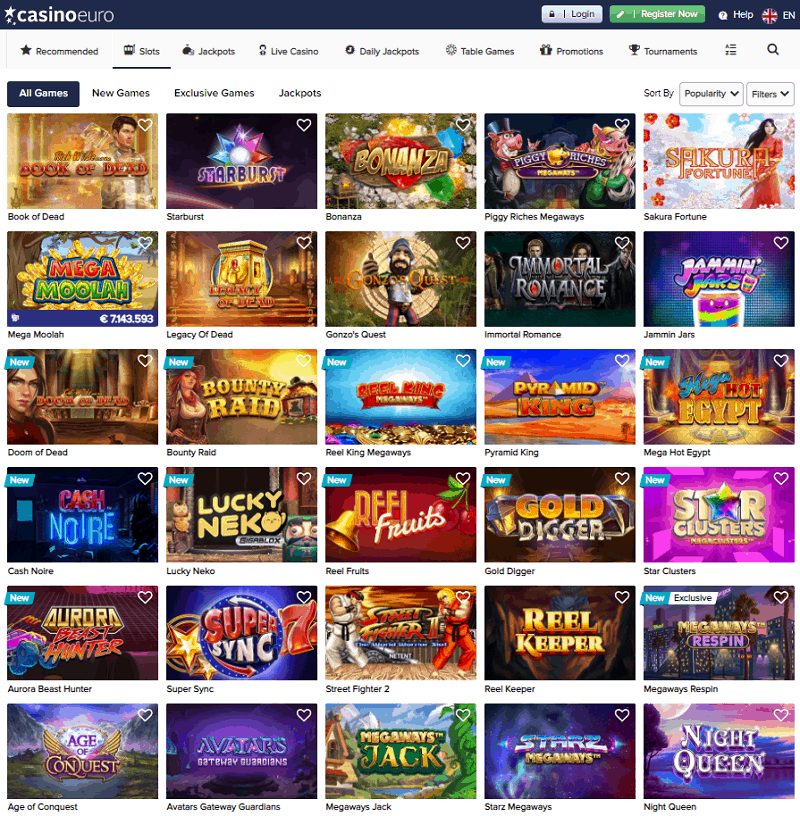The width and height of the screenshot is (800, 816).
Task: Click the list view menu icon
Action: point(731,49)
